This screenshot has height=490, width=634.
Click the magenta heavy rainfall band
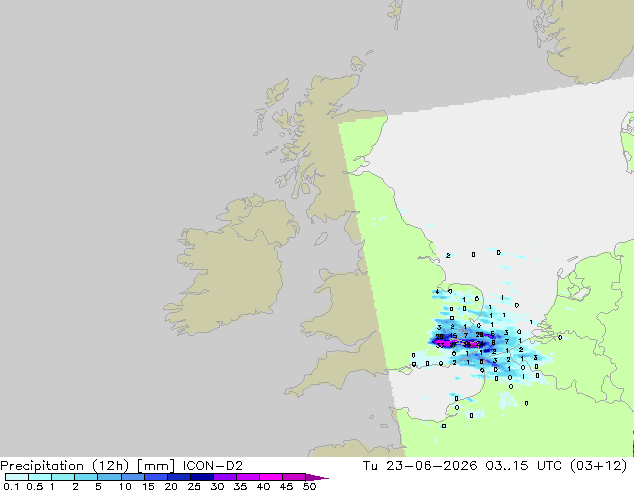click(x=457, y=344)
